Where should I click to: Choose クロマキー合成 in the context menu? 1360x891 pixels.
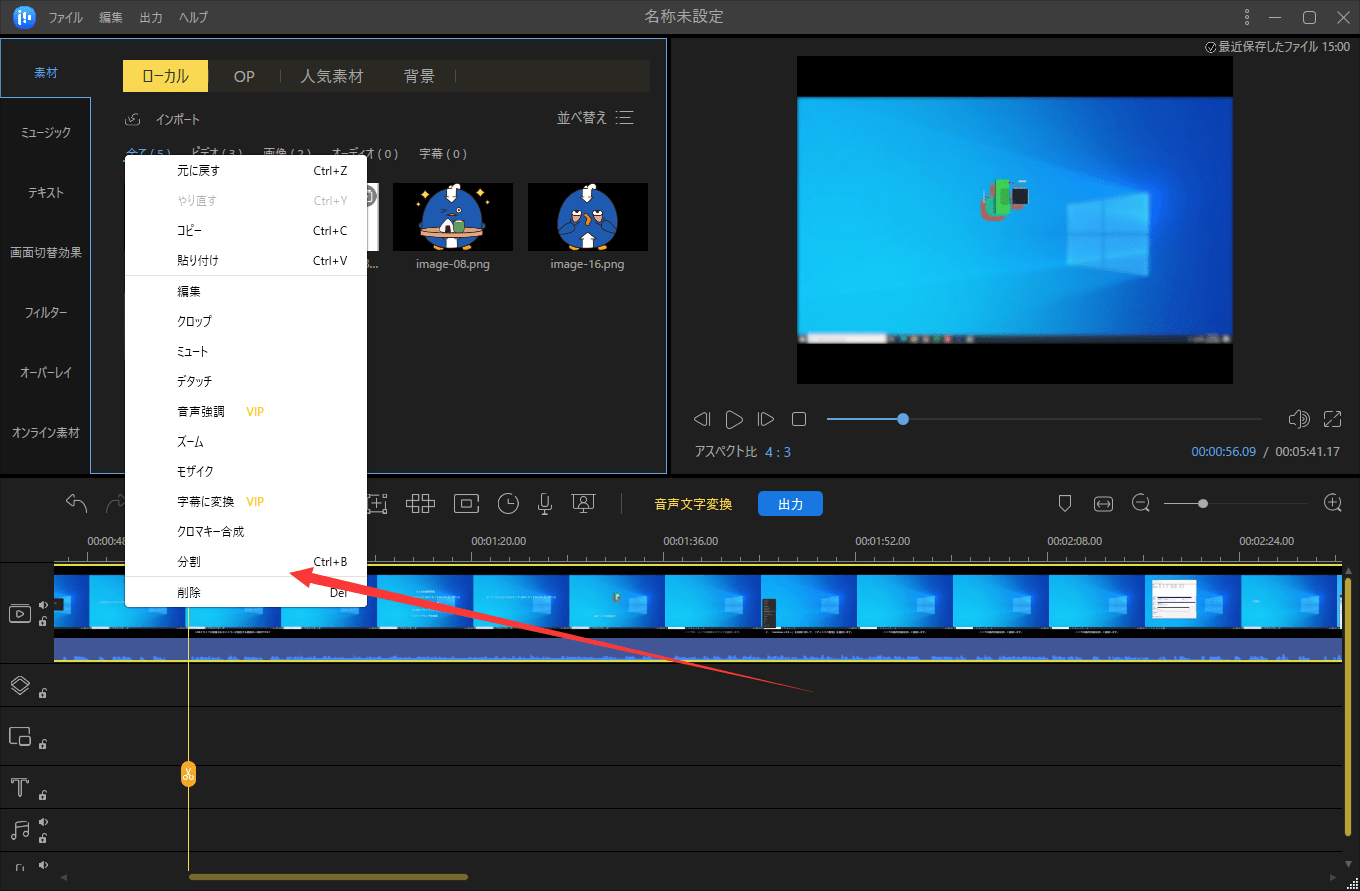(246, 532)
